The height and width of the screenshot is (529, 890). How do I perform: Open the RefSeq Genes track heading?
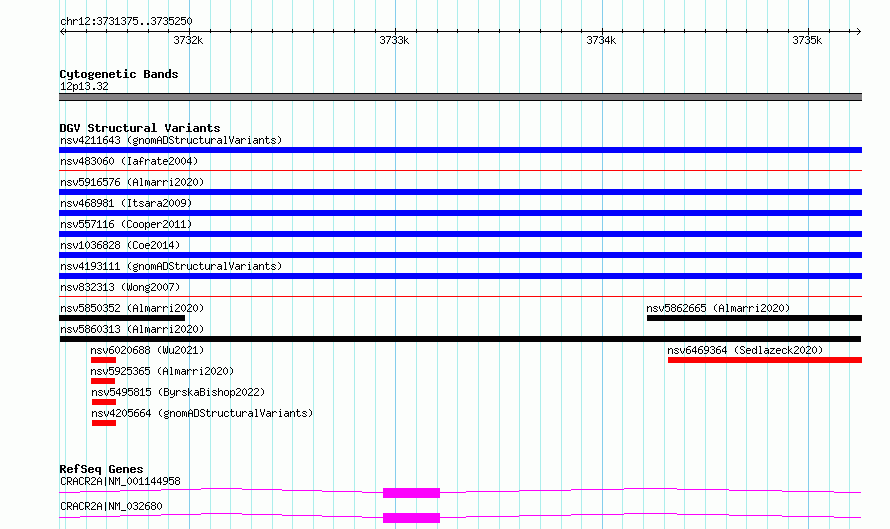(x=101, y=469)
